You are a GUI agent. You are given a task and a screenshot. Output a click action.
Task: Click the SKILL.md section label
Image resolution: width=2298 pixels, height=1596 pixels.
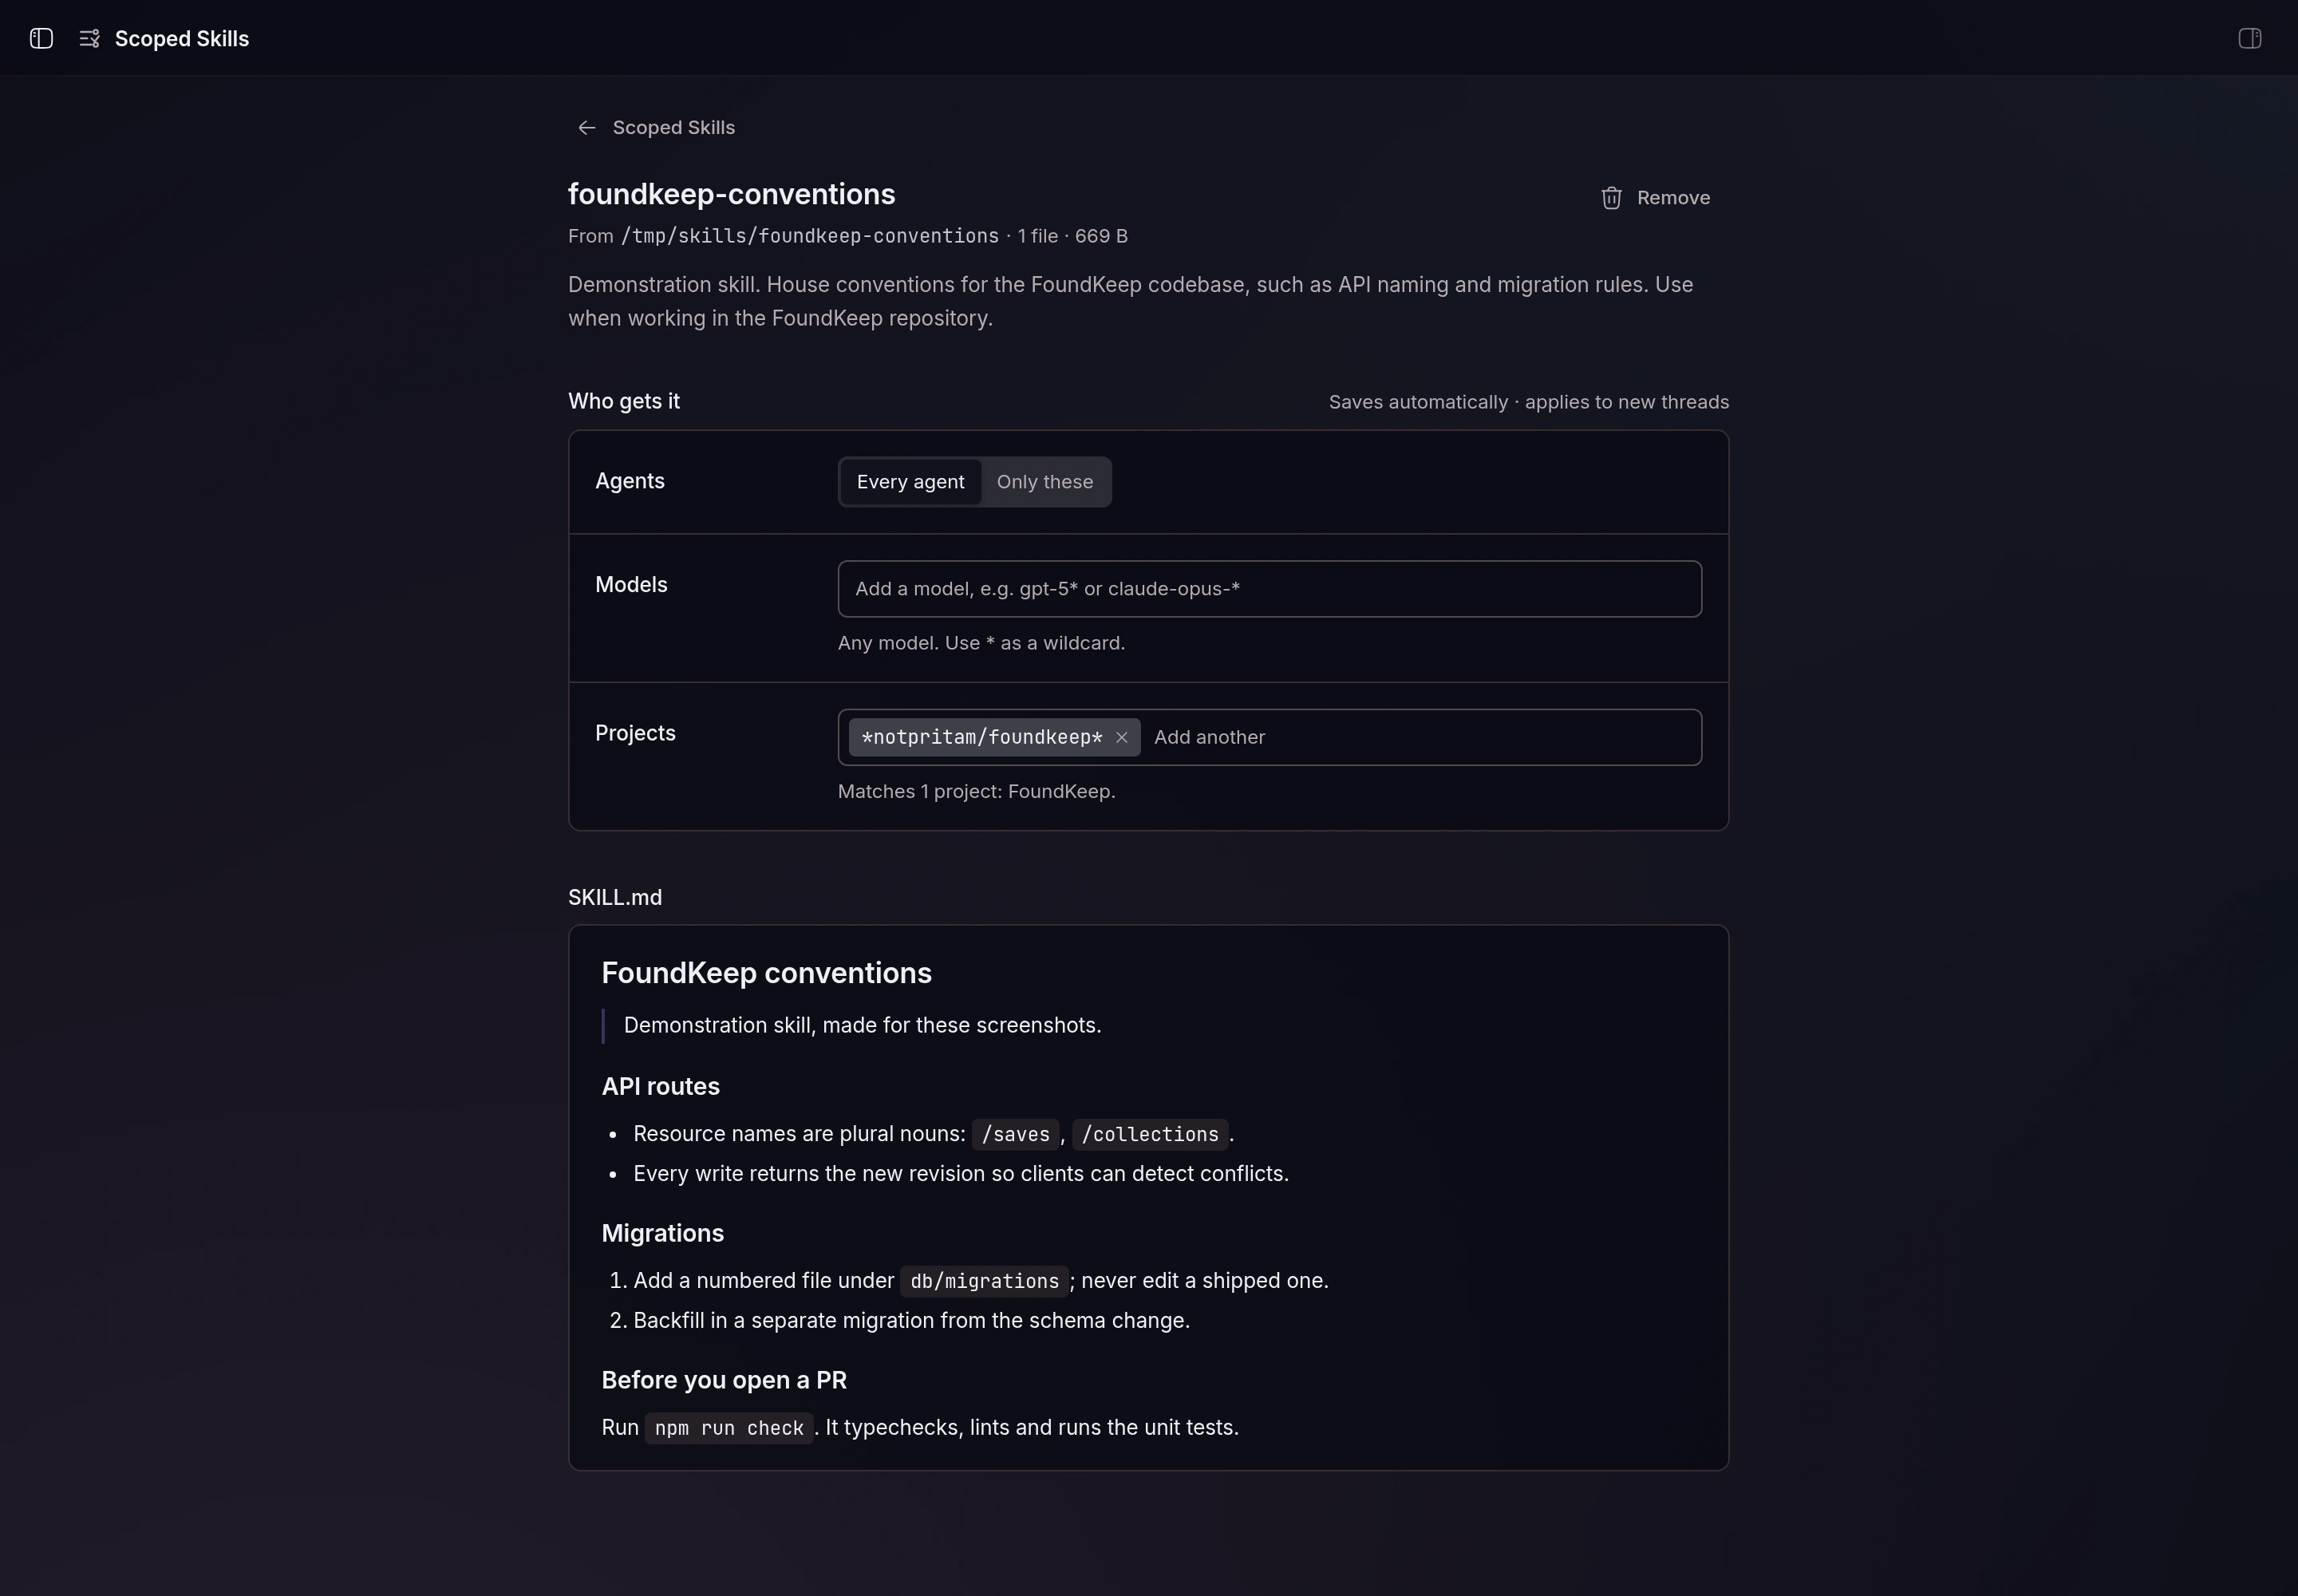point(615,897)
